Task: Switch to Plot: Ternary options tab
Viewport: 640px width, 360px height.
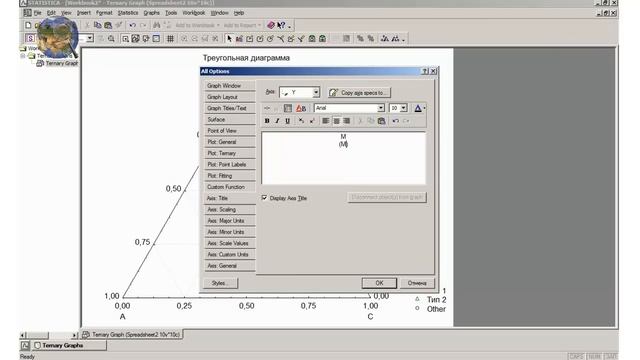Action: pos(229,153)
